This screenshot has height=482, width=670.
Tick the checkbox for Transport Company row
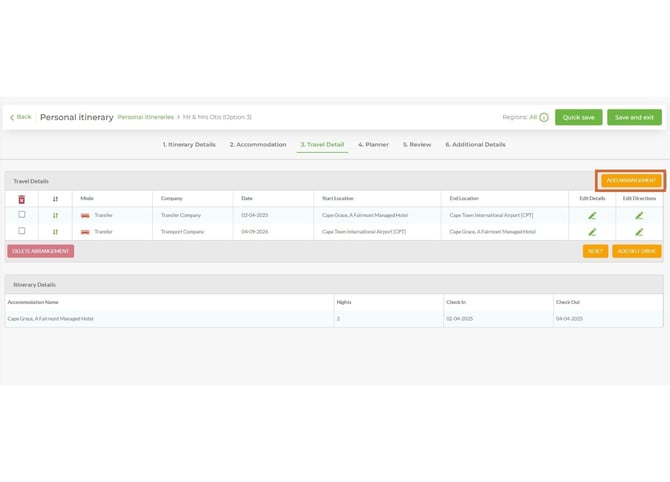tap(21, 231)
